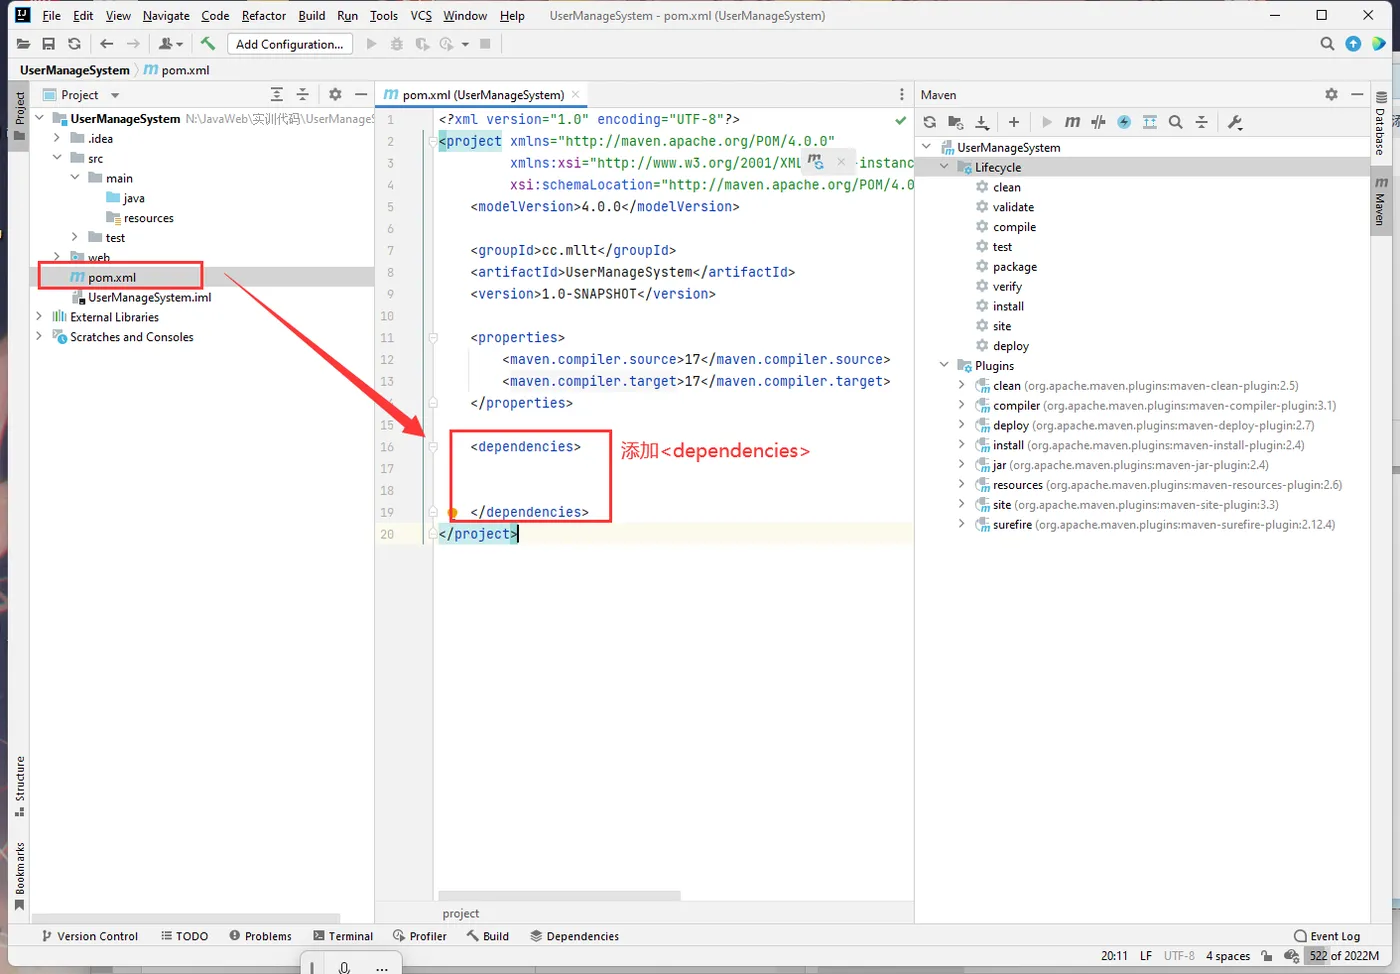Click Add Configuration... button
The width and height of the screenshot is (1400, 974).
click(x=290, y=44)
